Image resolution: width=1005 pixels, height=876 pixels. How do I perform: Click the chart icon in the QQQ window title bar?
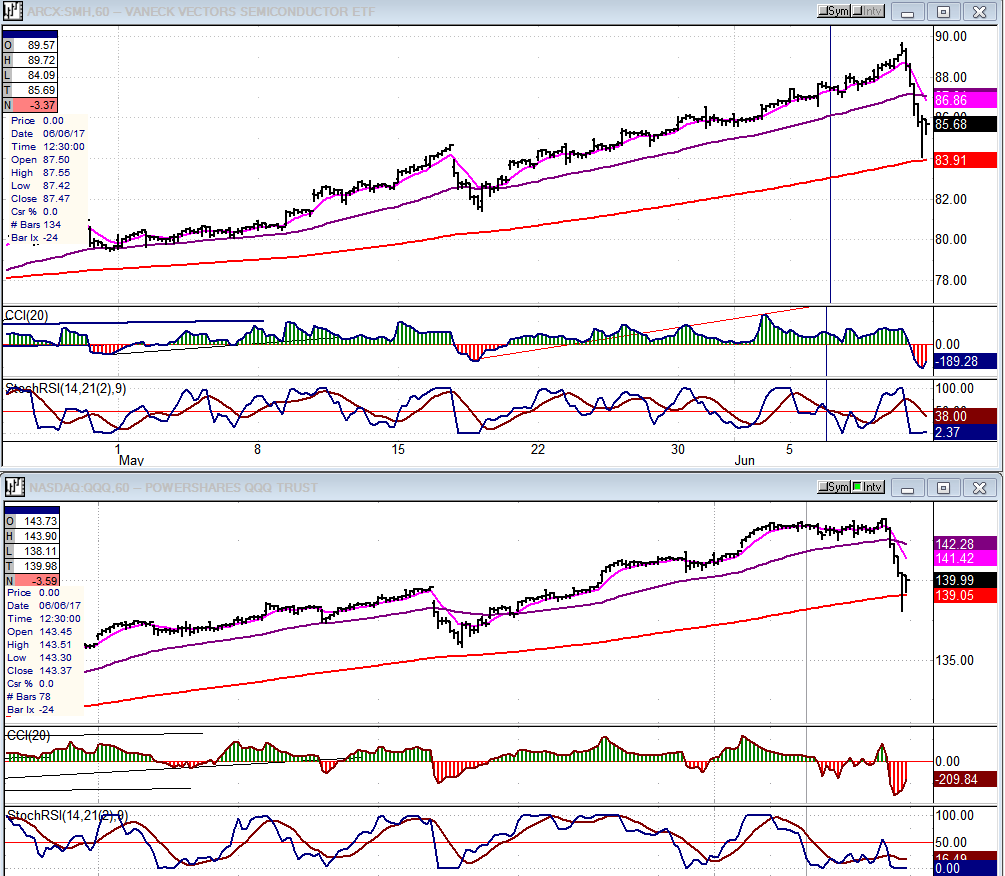[x=14, y=488]
